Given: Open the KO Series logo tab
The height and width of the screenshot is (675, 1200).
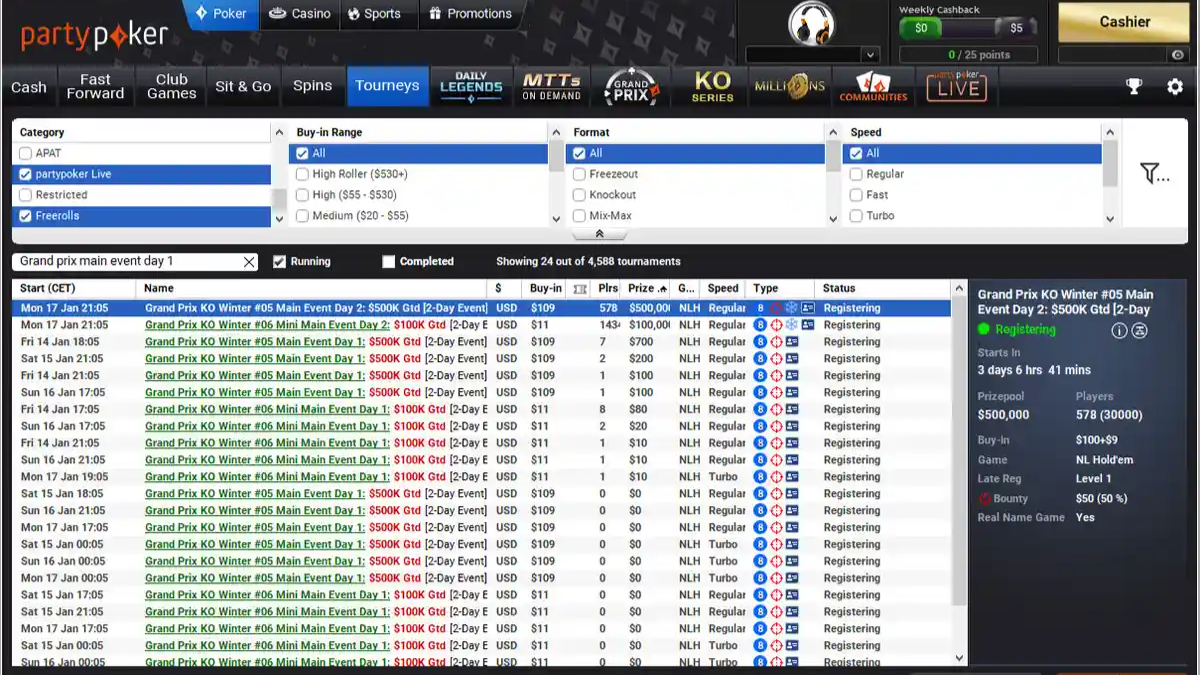Looking at the screenshot, I should (712, 87).
